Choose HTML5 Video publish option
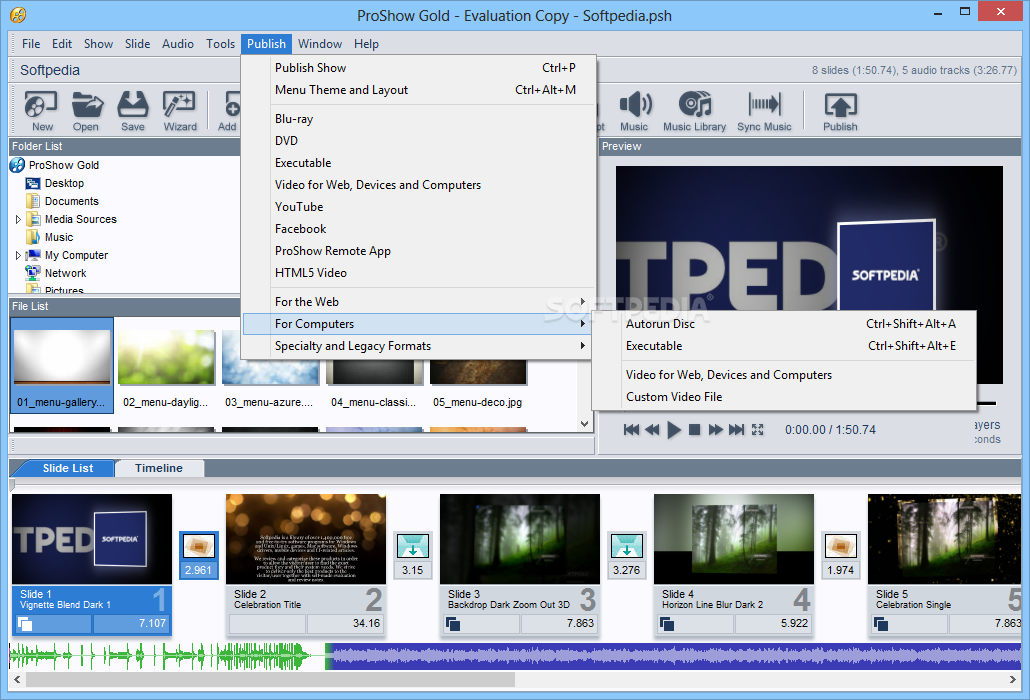 419,273
